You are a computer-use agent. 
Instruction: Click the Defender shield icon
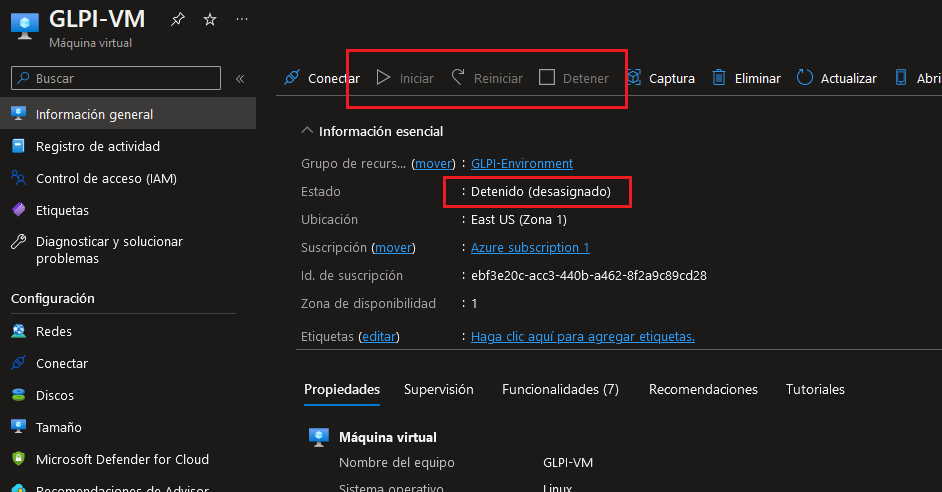(x=19, y=459)
